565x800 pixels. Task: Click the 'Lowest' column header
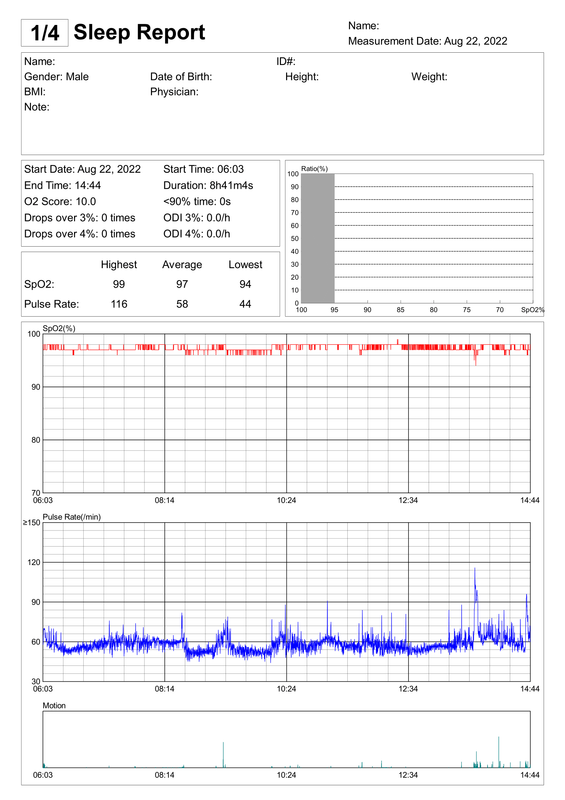pyautogui.click(x=245, y=265)
